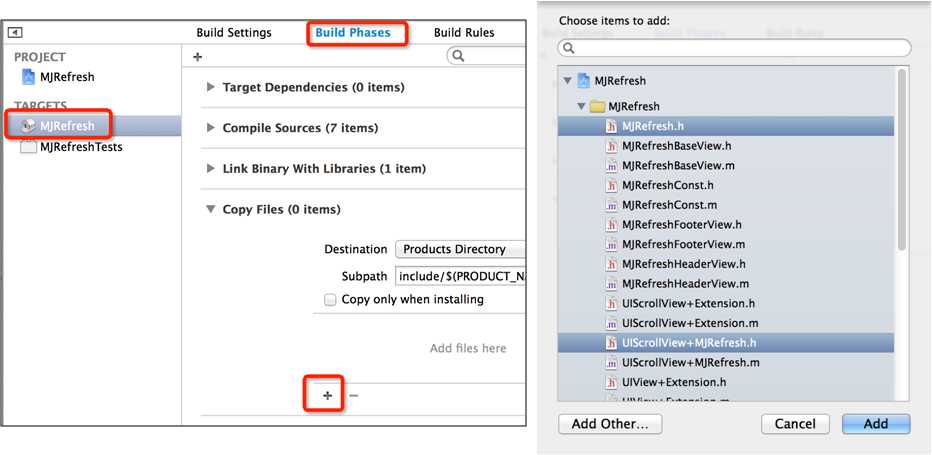Collapse the Copy Files section
The width and height of the screenshot is (932, 455).
coord(210,209)
